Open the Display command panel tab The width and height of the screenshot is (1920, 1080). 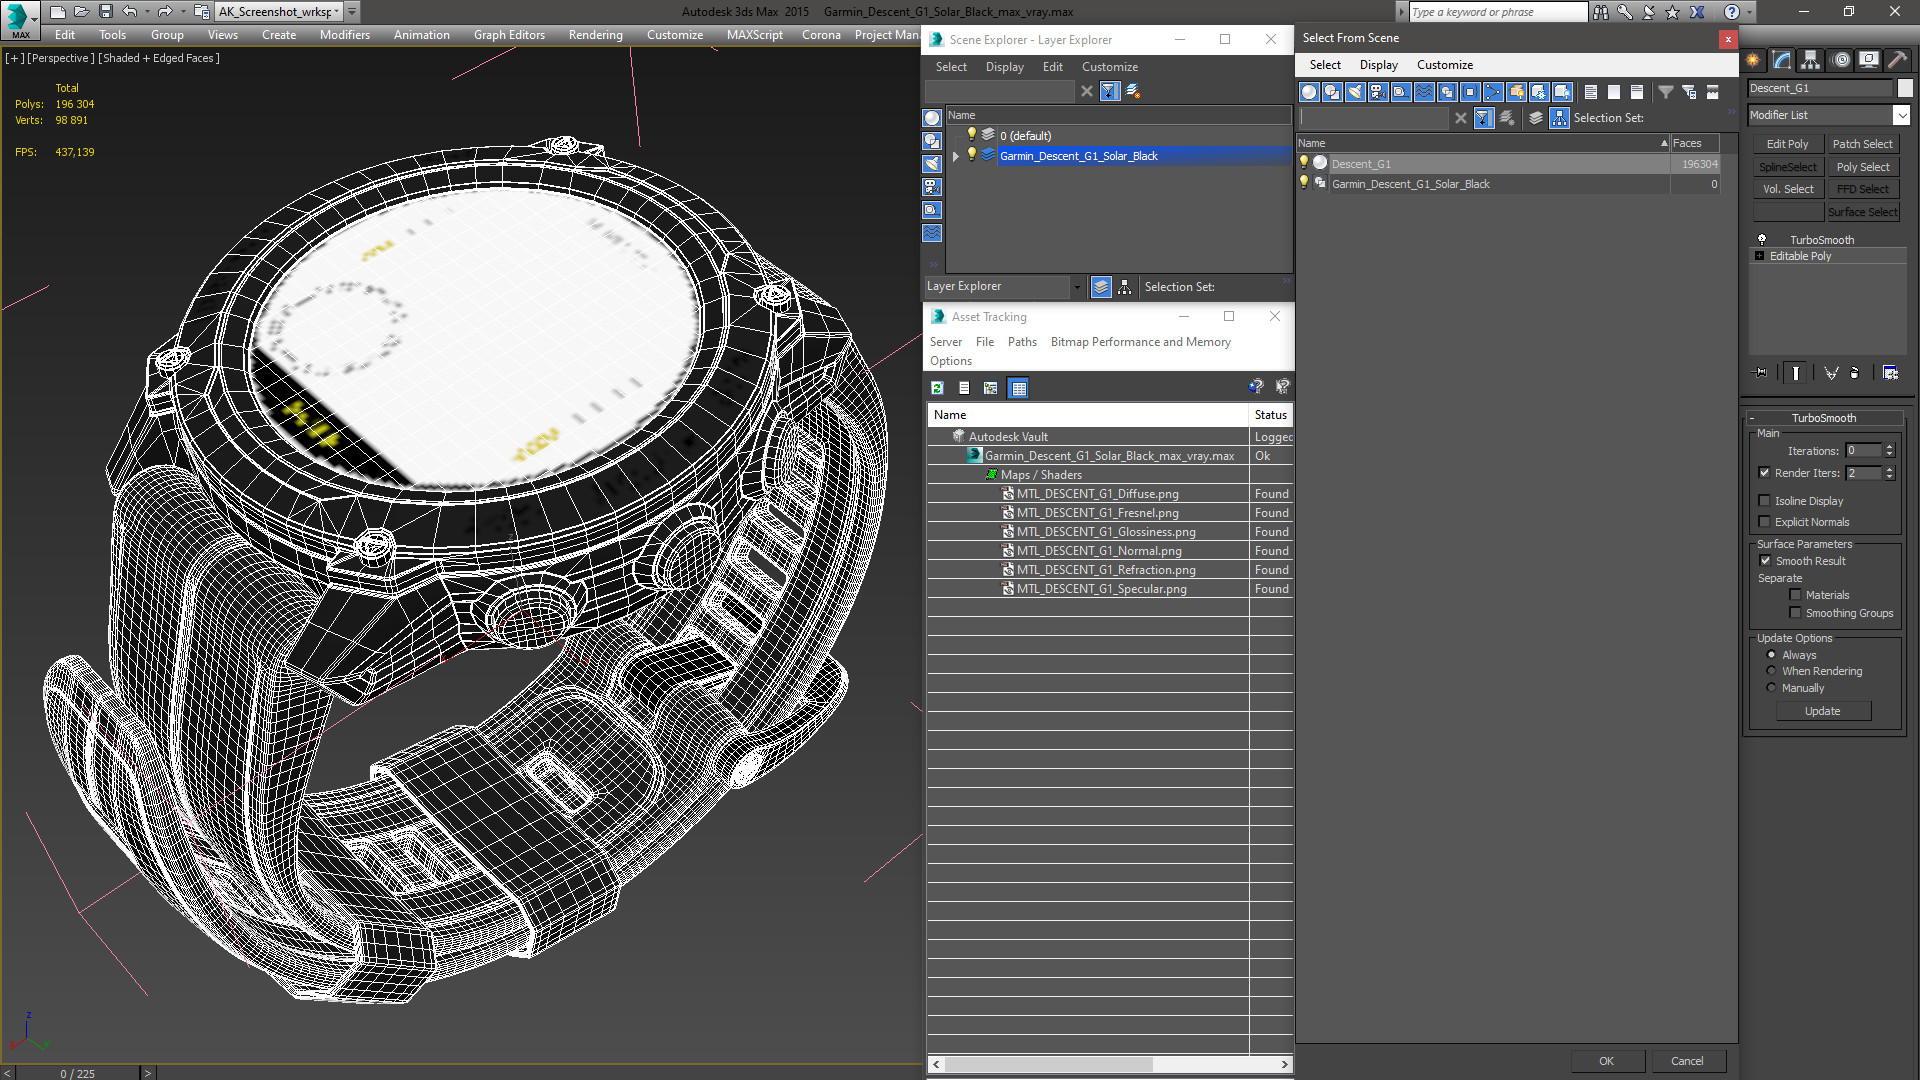[1868, 60]
